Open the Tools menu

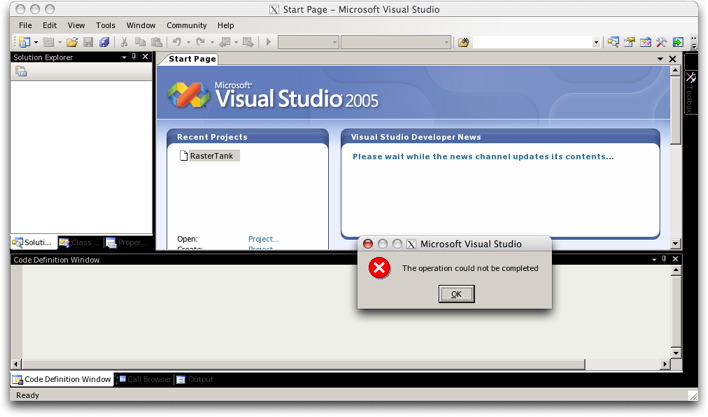pyautogui.click(x=105, y=25)
